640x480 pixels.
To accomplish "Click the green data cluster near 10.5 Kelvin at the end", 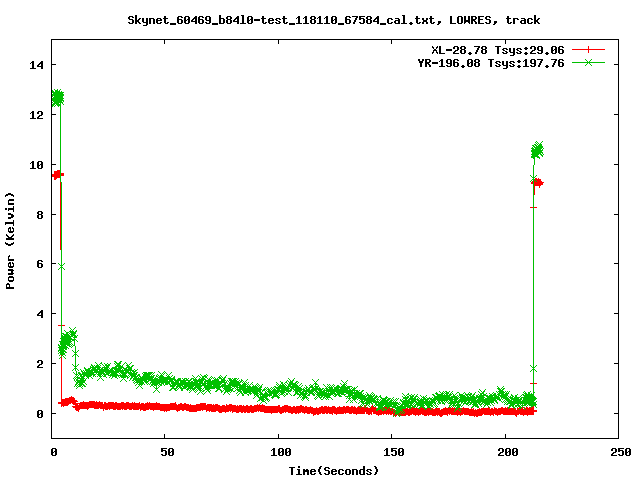I will point(537,151).
